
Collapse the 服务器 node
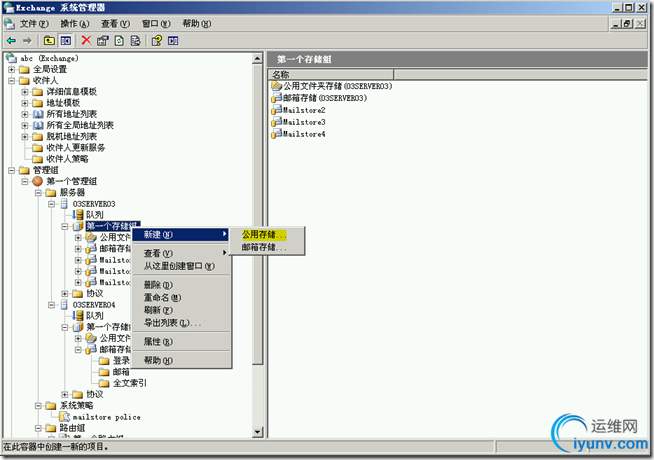tap(38, 193)
